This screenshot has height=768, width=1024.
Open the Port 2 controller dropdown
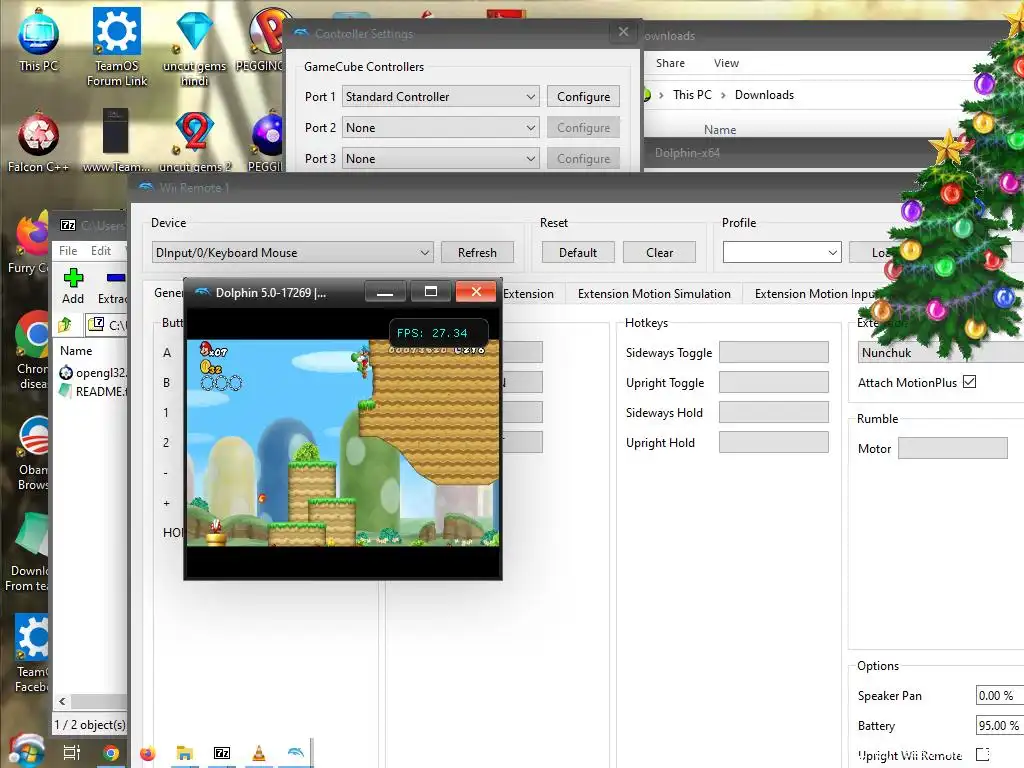tap(441, 127)
